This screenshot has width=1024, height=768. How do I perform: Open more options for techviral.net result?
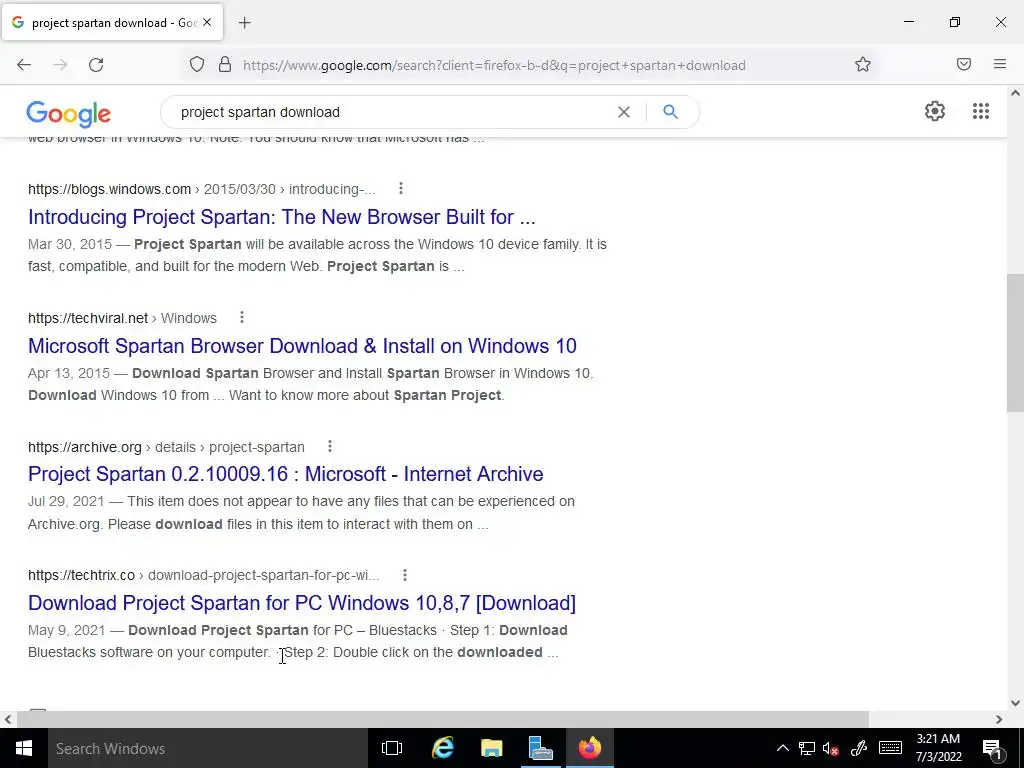point(242,317)
